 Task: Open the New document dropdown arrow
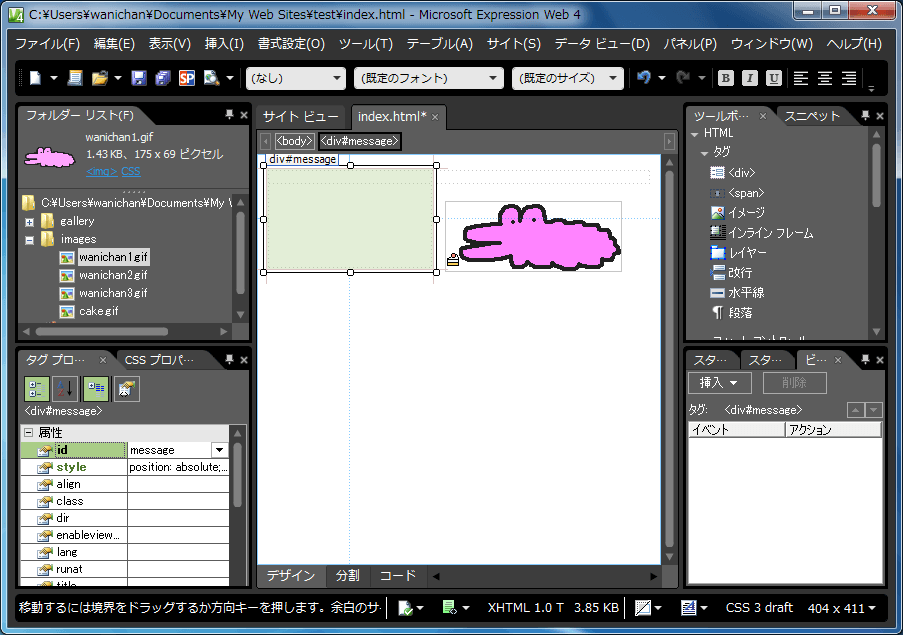pos(54,78)
